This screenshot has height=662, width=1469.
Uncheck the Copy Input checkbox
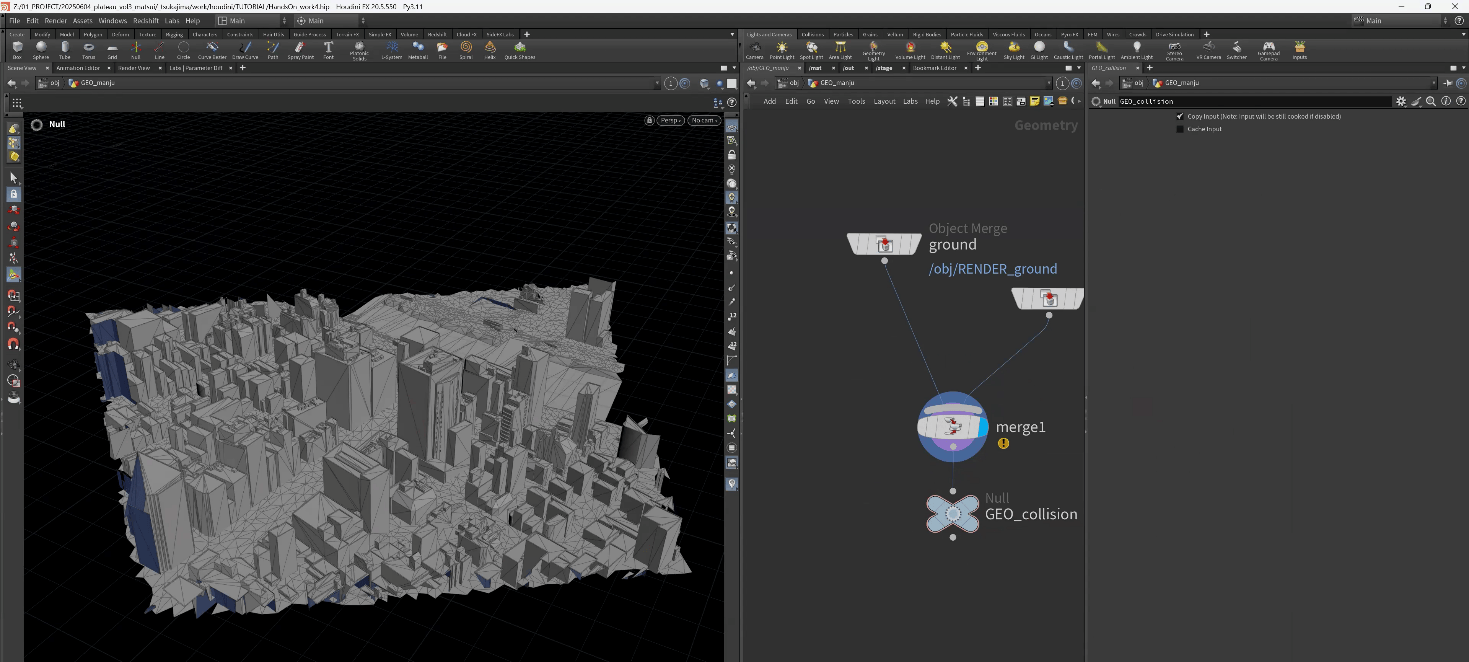click(x=1180, y=116)
